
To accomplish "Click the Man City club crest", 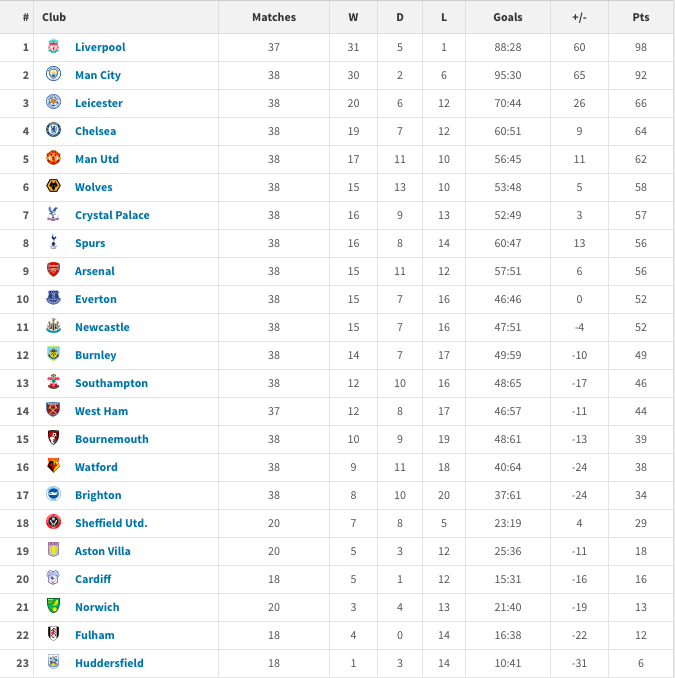I will point(53,75).
